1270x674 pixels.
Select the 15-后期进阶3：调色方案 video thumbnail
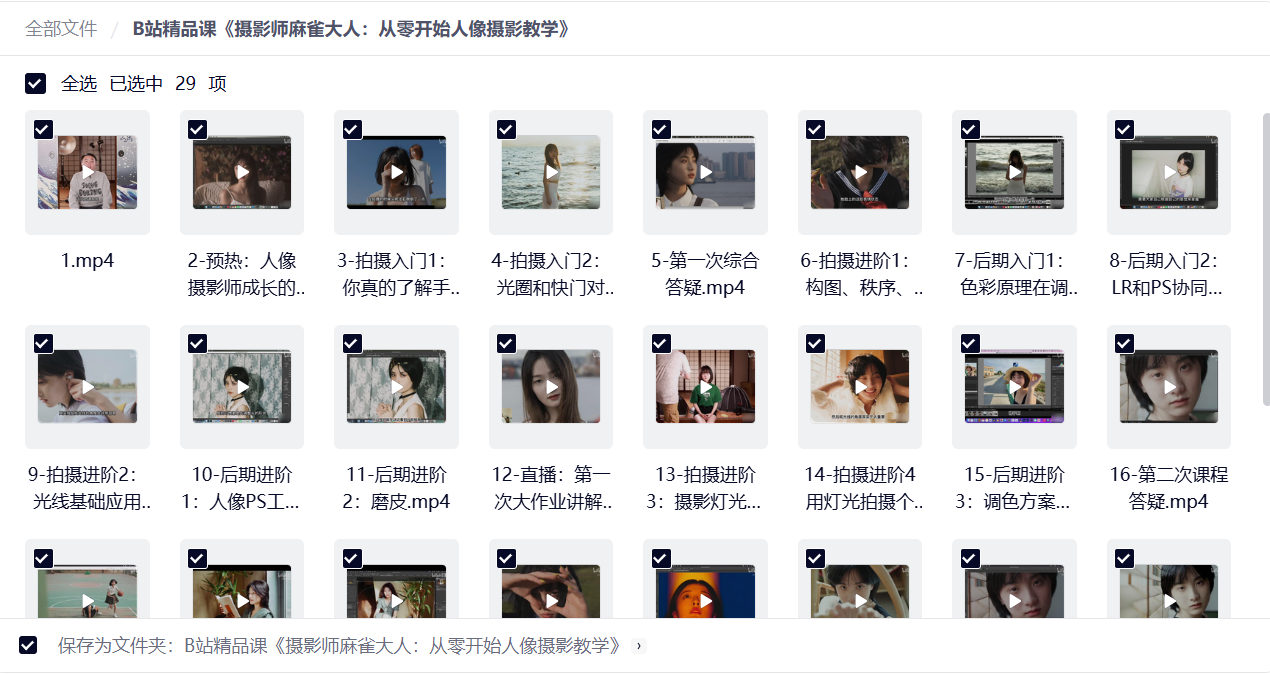pos(1015,387)
